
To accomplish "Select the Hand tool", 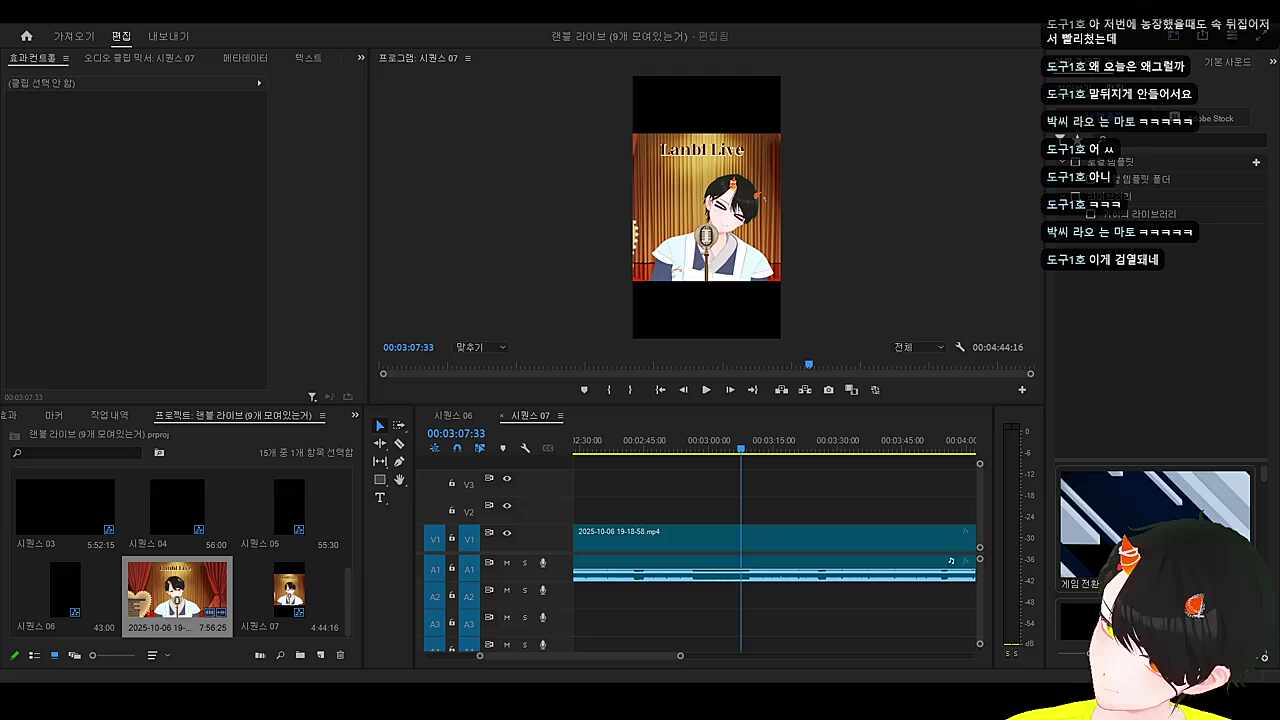I will tap(399, 480).
